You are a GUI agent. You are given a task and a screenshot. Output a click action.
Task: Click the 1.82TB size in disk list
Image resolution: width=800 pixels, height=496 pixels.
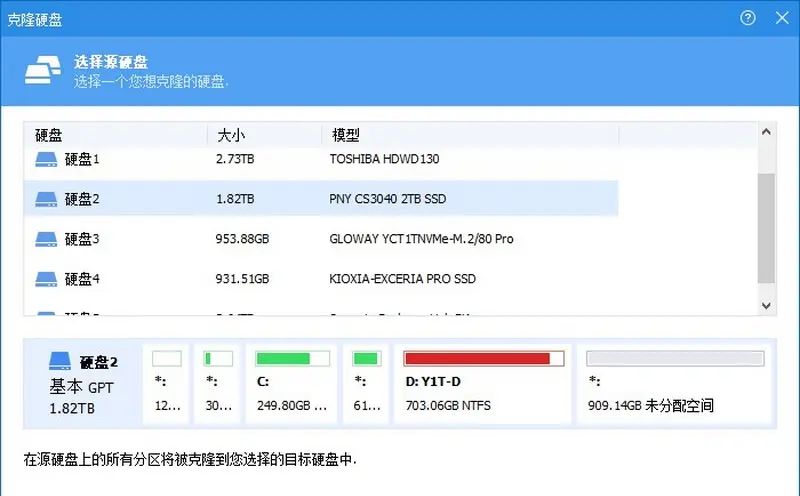tap(235, 199)
